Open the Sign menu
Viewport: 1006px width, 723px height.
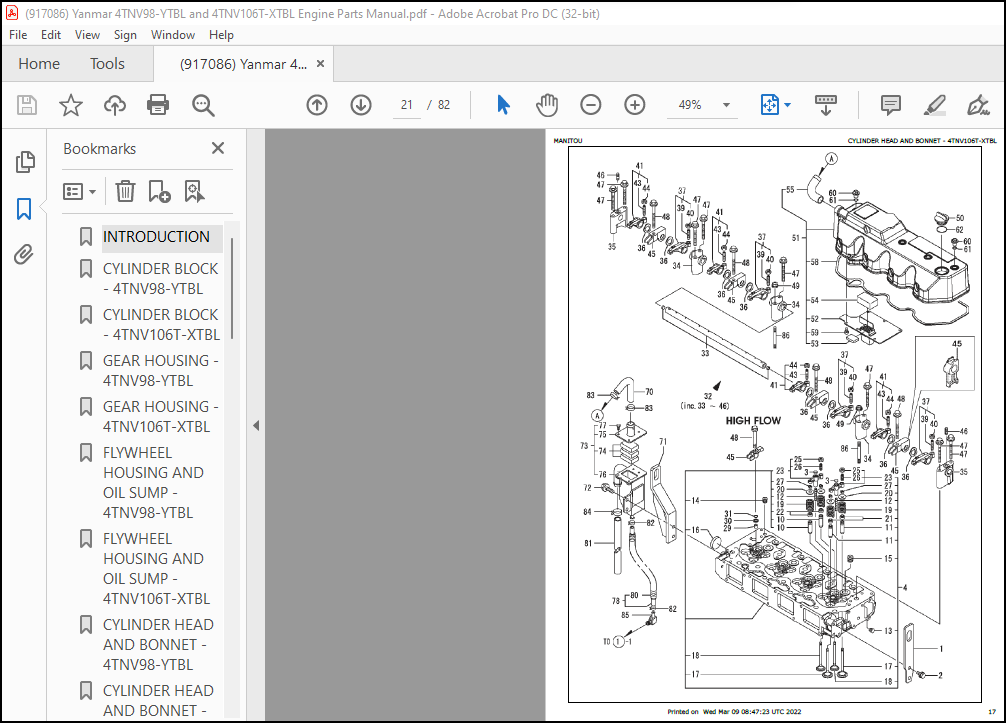(x=125, y=35)
